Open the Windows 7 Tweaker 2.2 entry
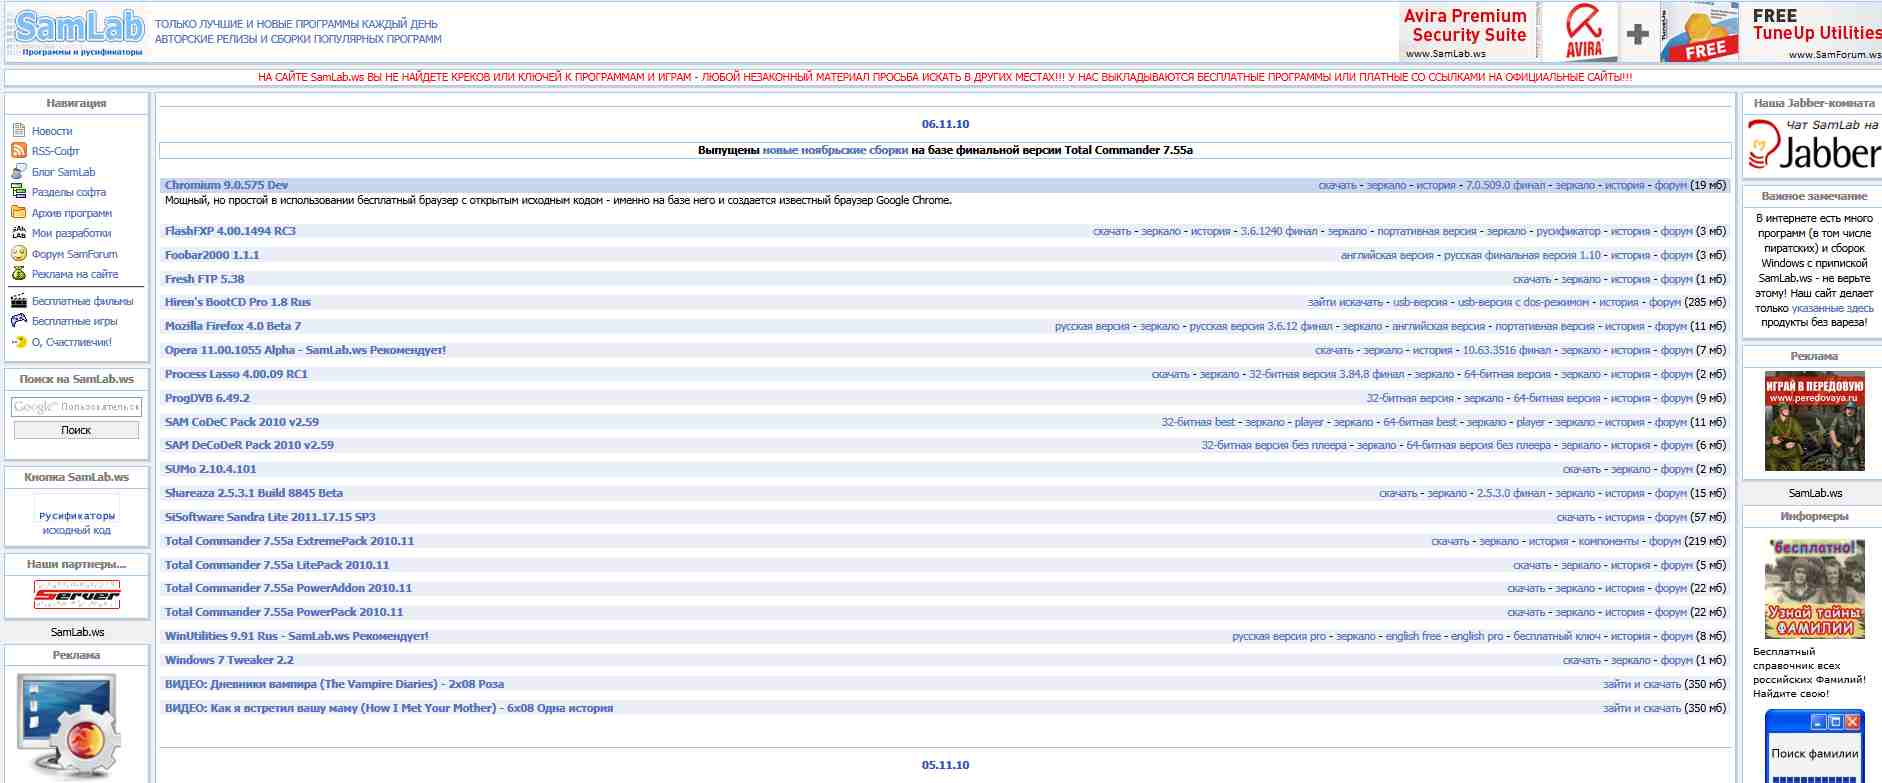 pyautogui.click(x=229, y=660)
